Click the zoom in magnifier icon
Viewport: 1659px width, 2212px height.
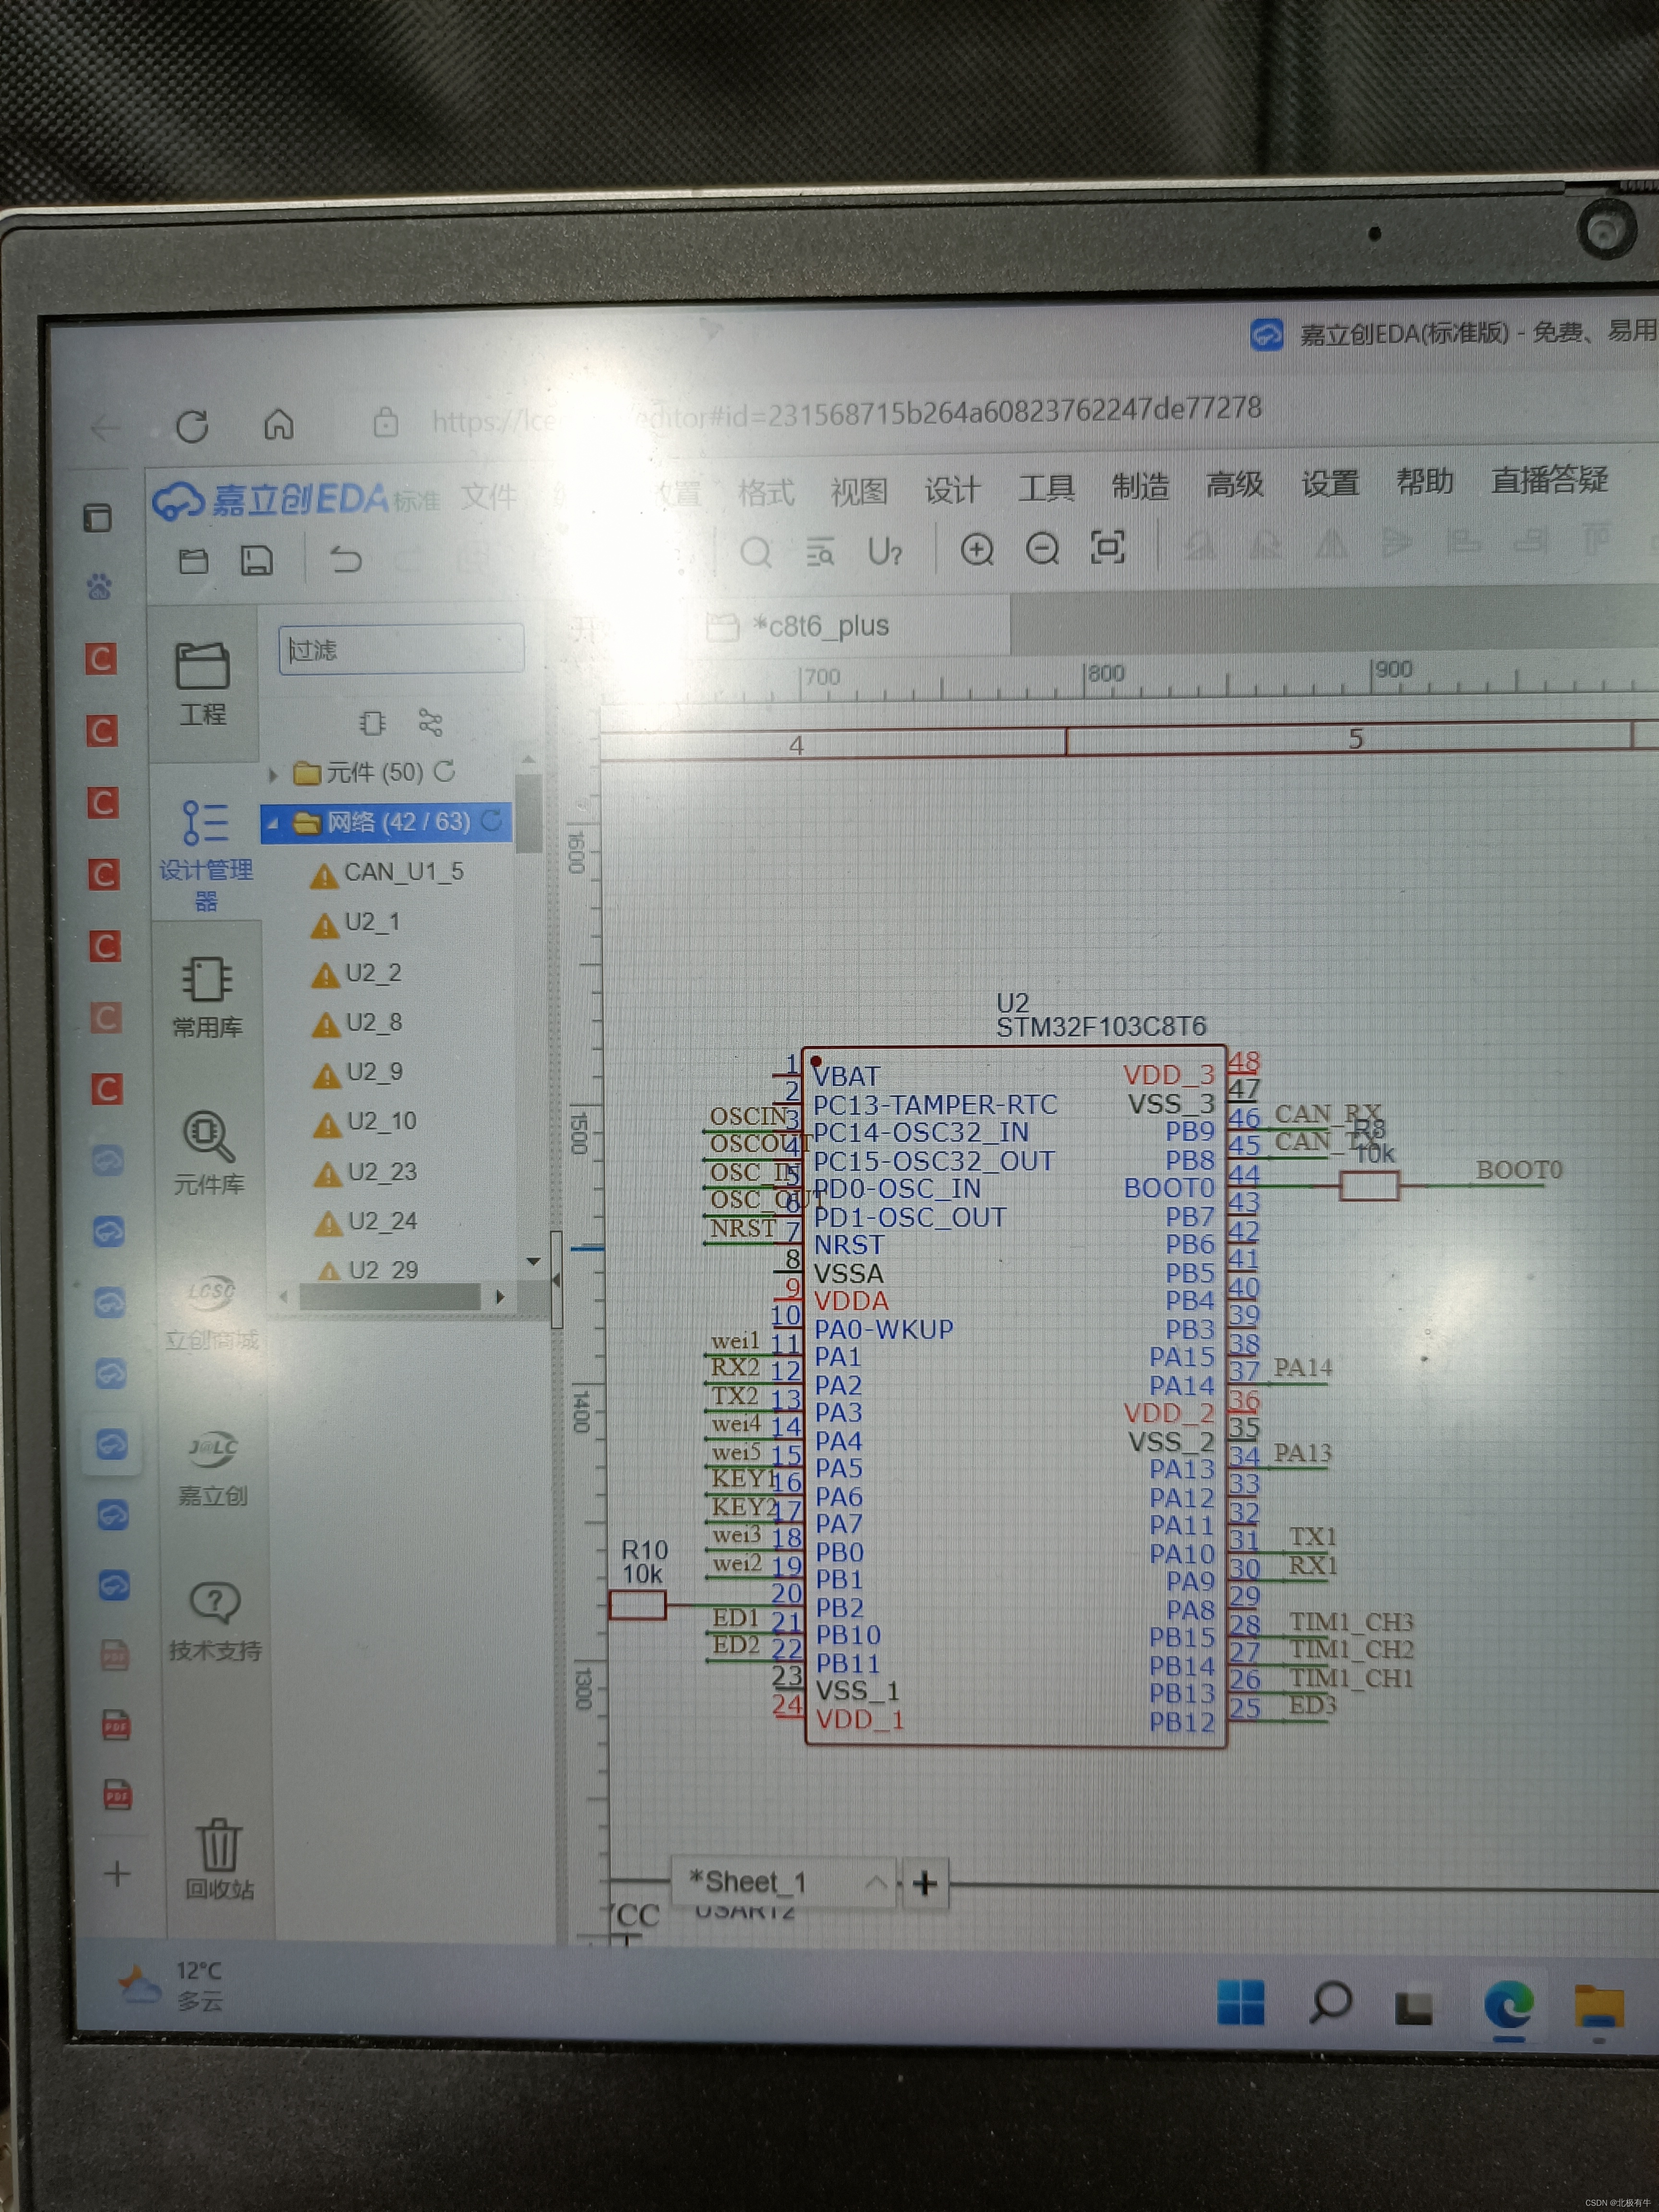tap(976, 549)
